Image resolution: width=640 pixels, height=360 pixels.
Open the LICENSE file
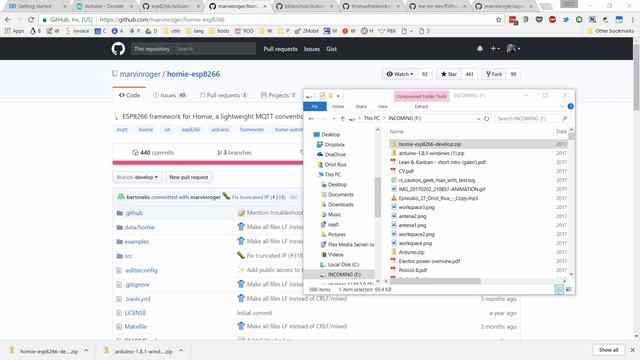tap(135, 313)
